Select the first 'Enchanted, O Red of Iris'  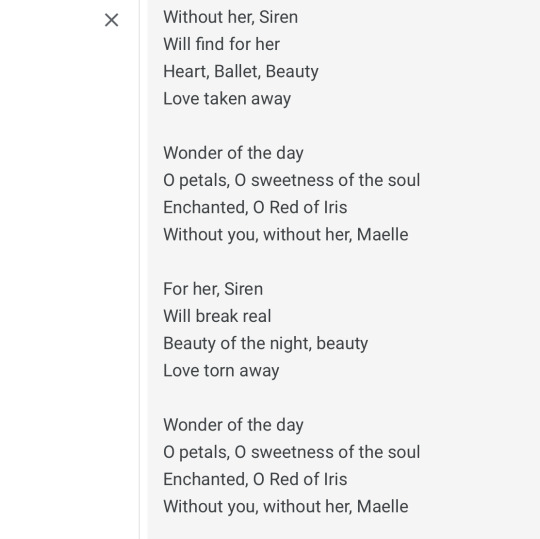pyautogui.click(x=255, y=208)
